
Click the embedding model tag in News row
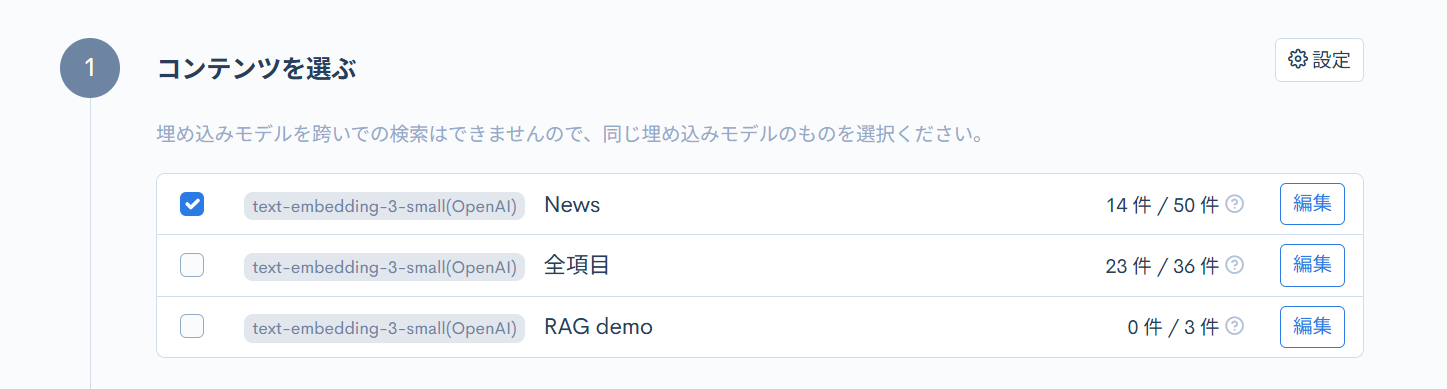pos(384,206)
